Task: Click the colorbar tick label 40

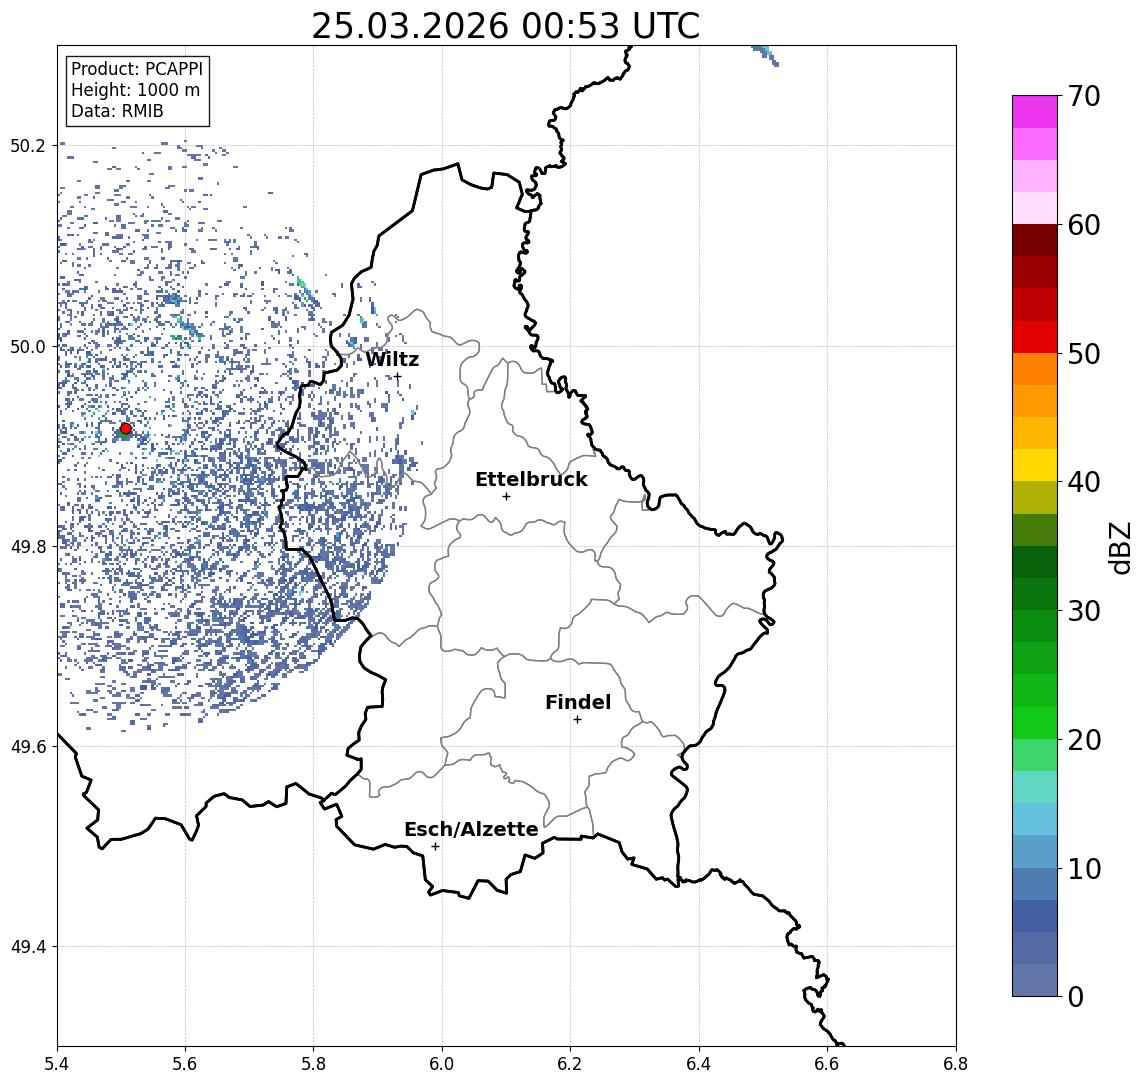Action: [x=1084, y=482]
